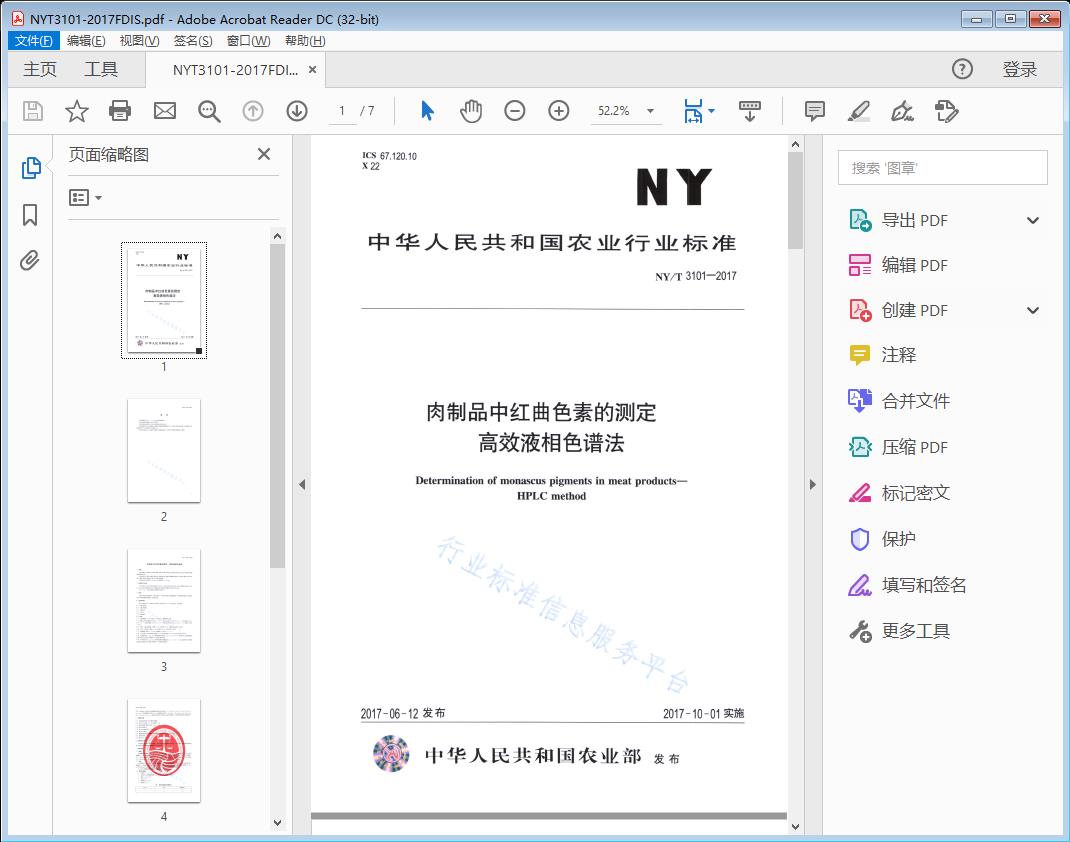Click the search tools input field
Image resolution: width=1070 pixels, height=842 pixels.
pos(942,168)
